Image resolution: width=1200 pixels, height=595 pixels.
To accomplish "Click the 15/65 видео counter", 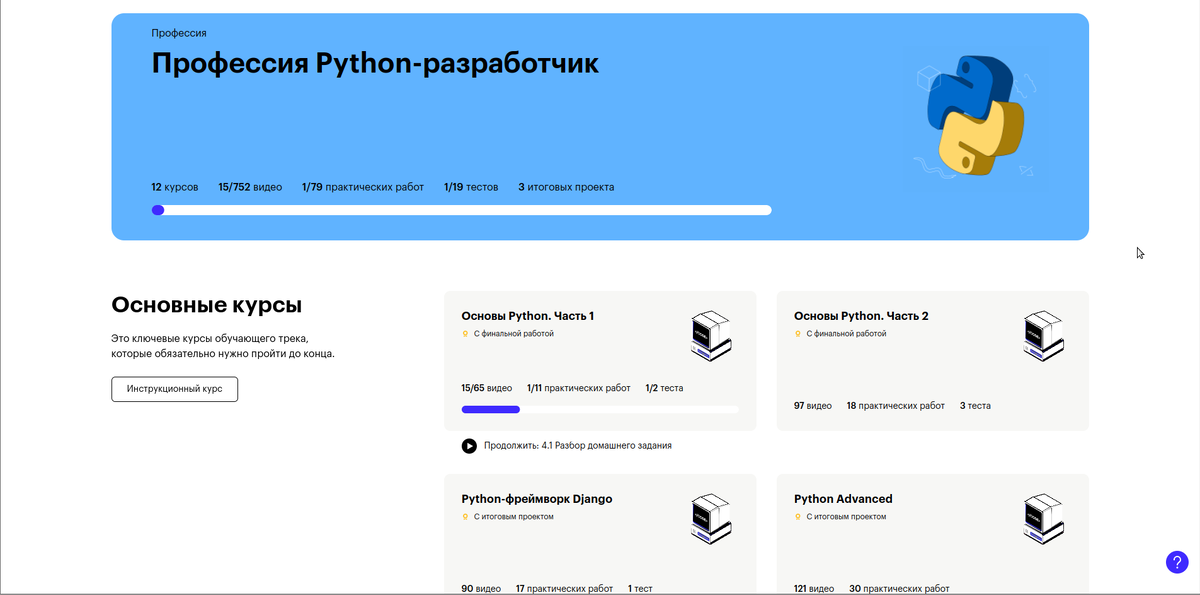I will 486,388.
